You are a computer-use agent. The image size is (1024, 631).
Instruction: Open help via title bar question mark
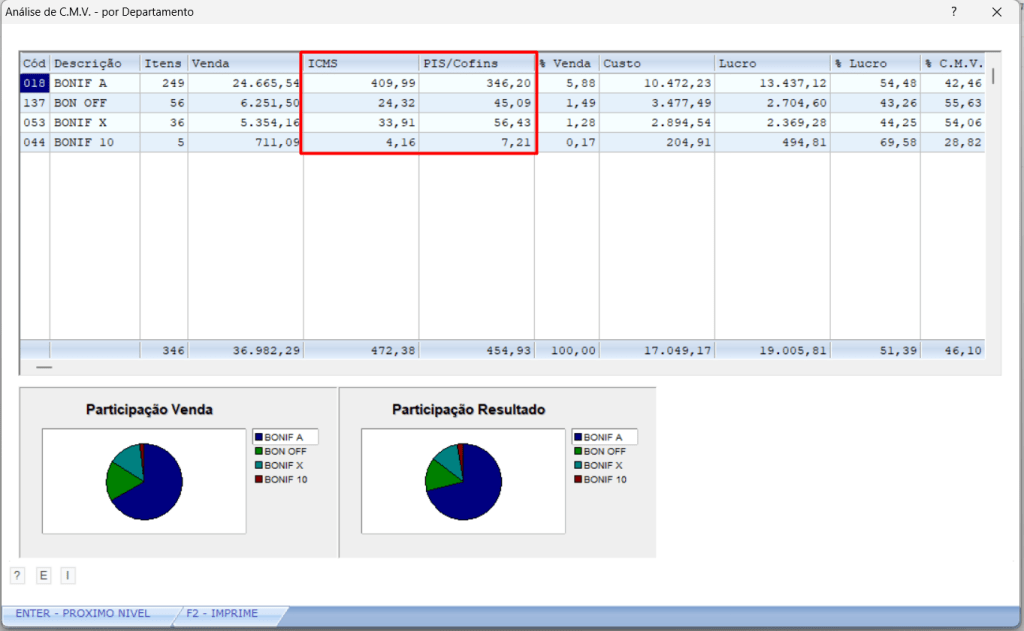tap(954, 12)
